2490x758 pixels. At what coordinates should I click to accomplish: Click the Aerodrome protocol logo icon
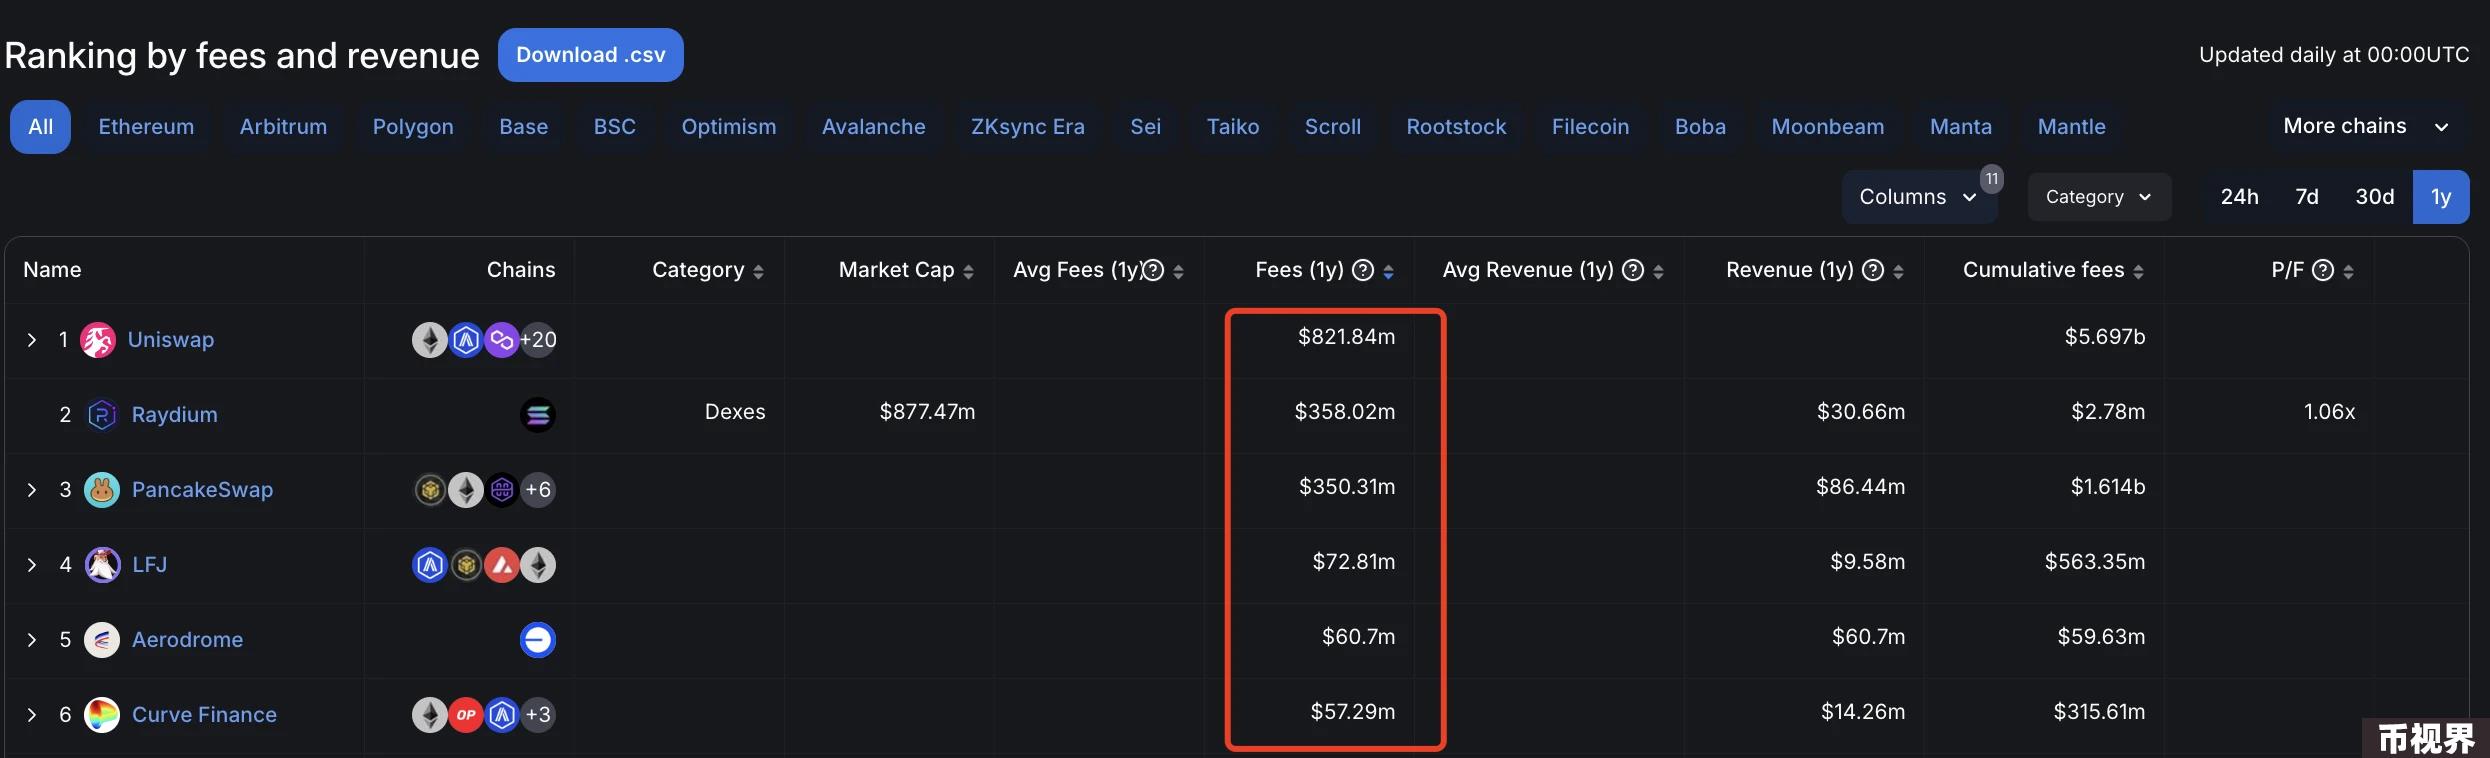[x=102, y=640]
